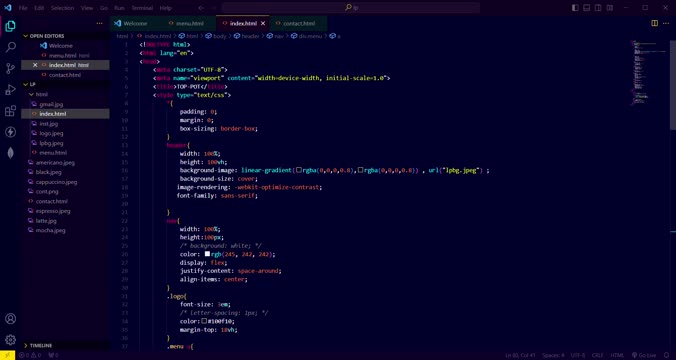The height and width of the screenshot is (360, 676).
Task: Click the first rgba color swatch on line 16
Action: point(299,170)
